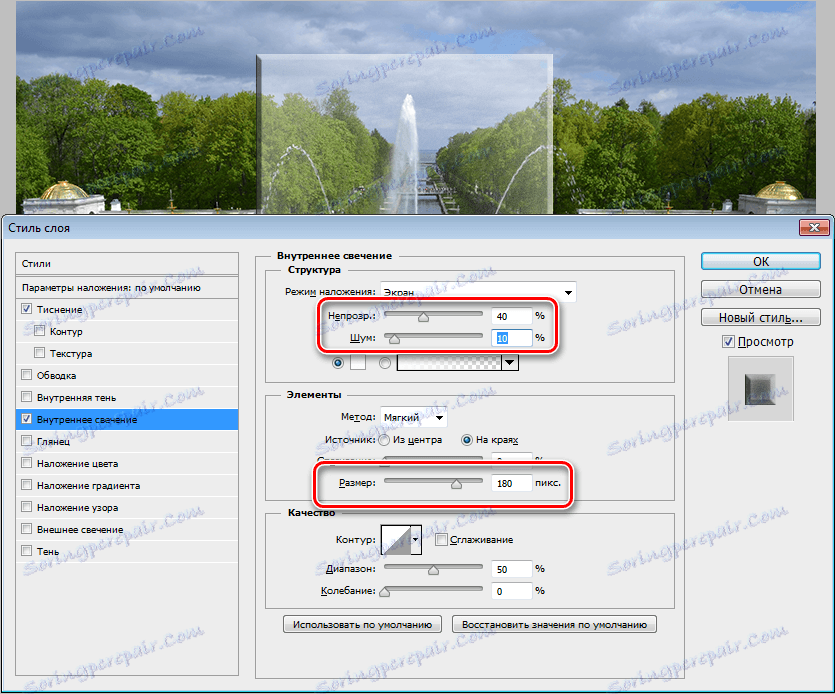Click the glass rectangle on the canvas
Screen dimensions: 835x694
click(x=404, y=134)
